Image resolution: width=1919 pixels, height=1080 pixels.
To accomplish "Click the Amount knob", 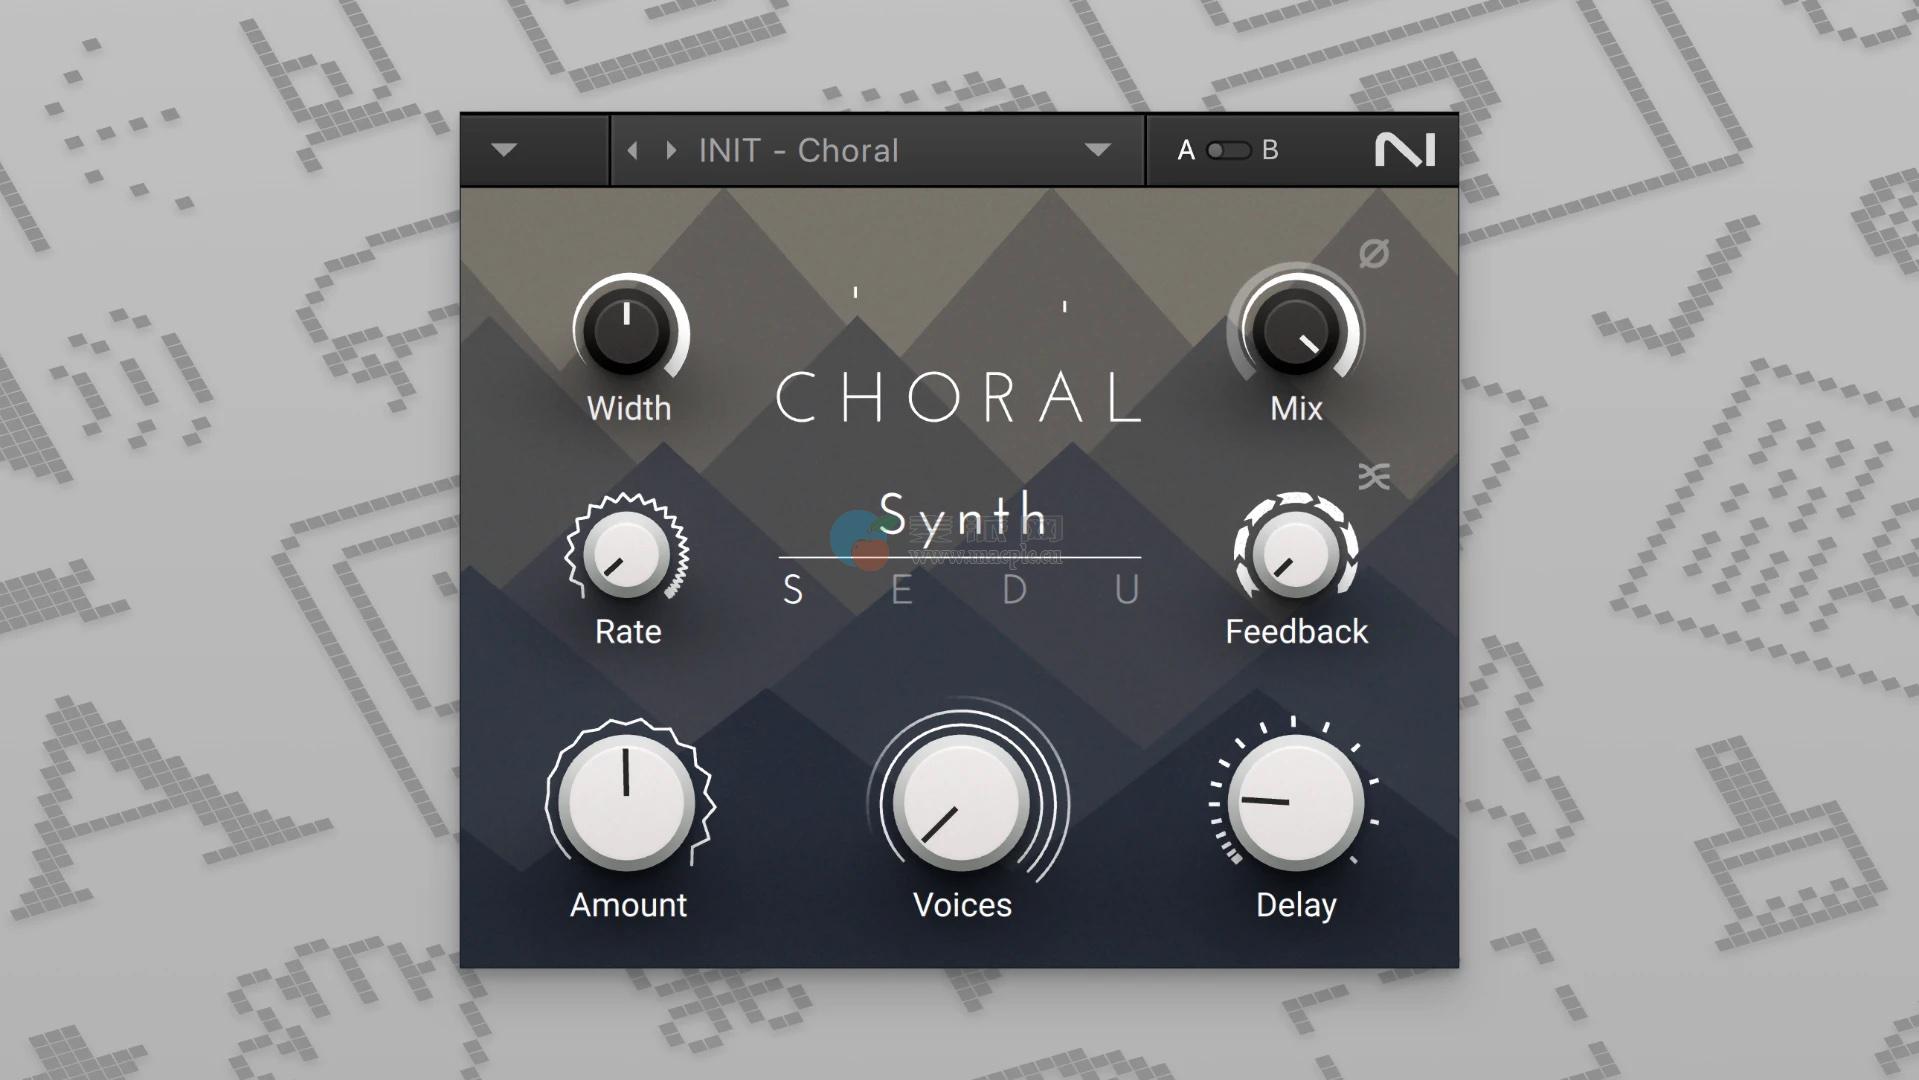I will tap(627, 802).
